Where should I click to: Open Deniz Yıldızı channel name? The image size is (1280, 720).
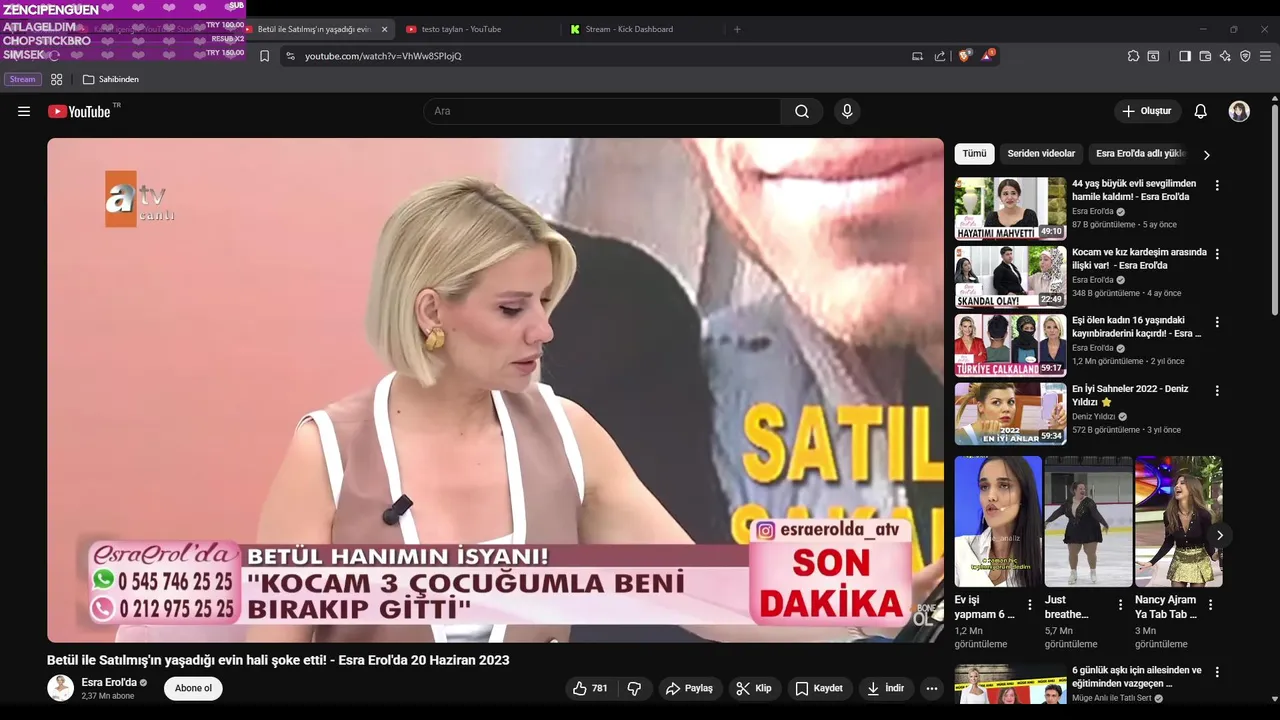tap(1093, 416)
